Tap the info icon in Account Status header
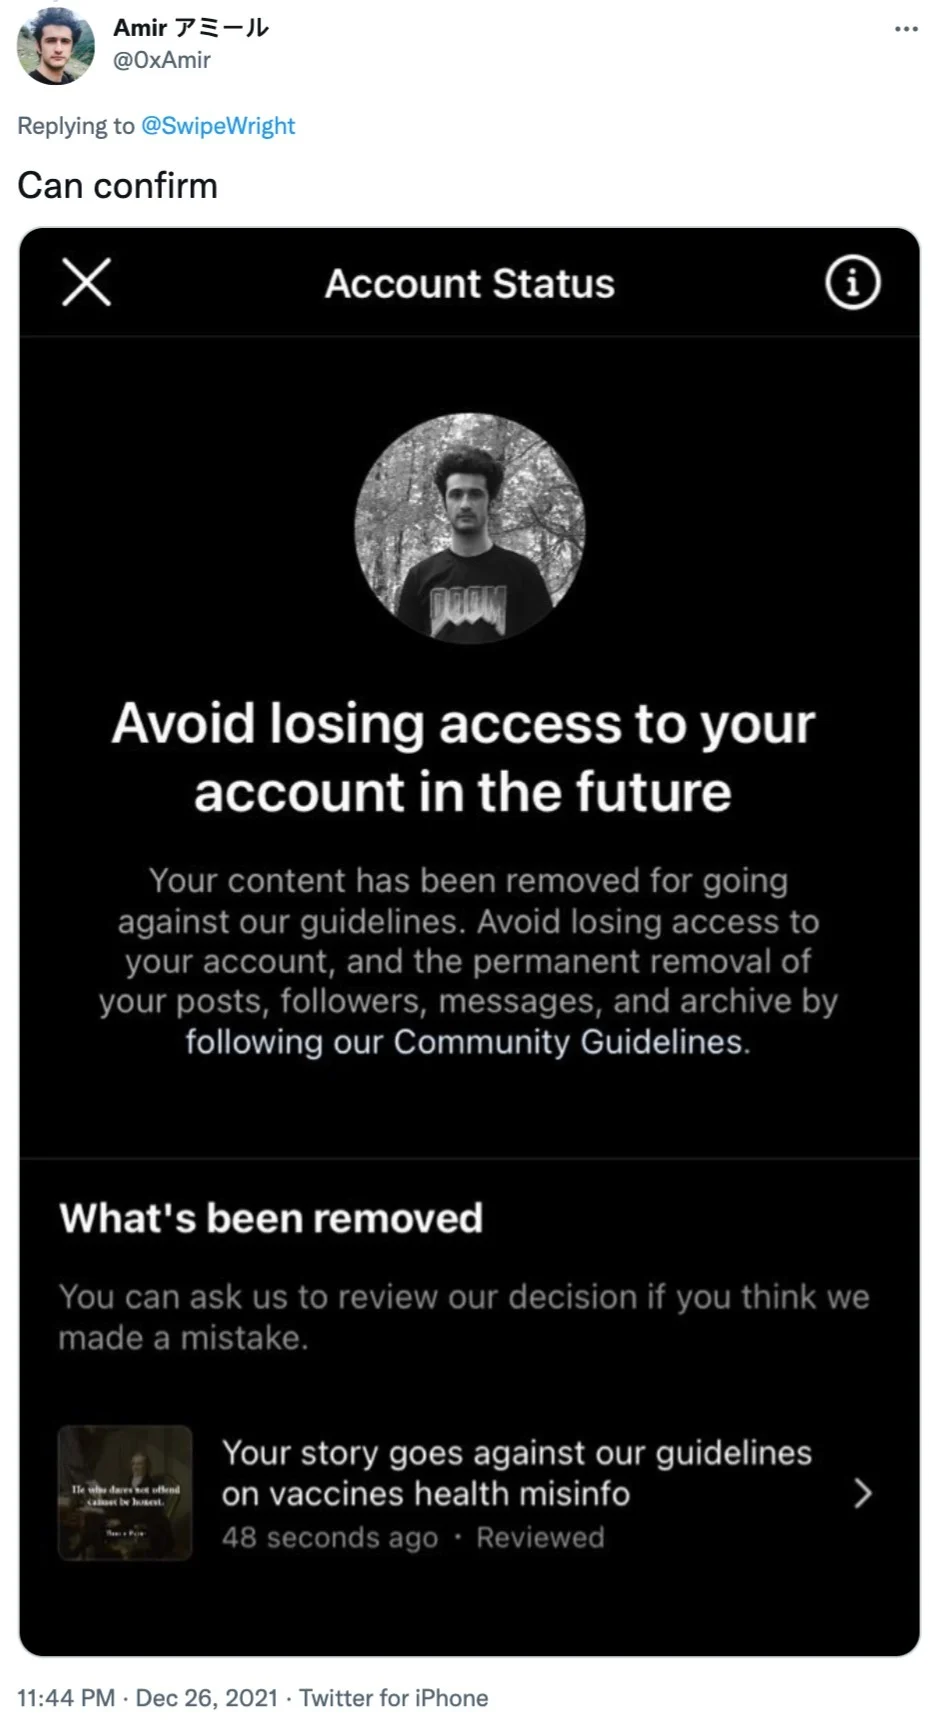Screen dimensions: 929x1731 click(852, 282)
